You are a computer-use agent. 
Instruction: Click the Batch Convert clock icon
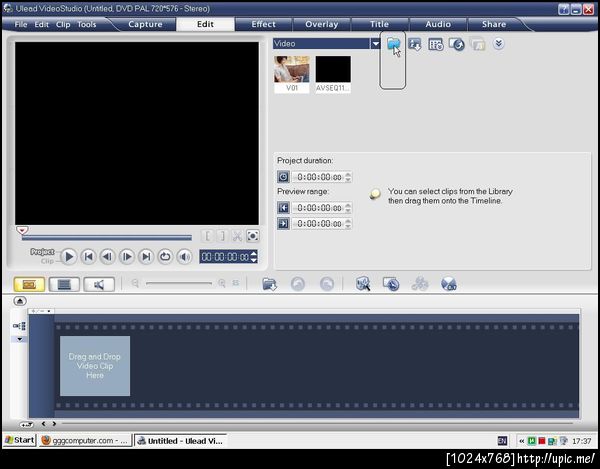click(391, 284)
